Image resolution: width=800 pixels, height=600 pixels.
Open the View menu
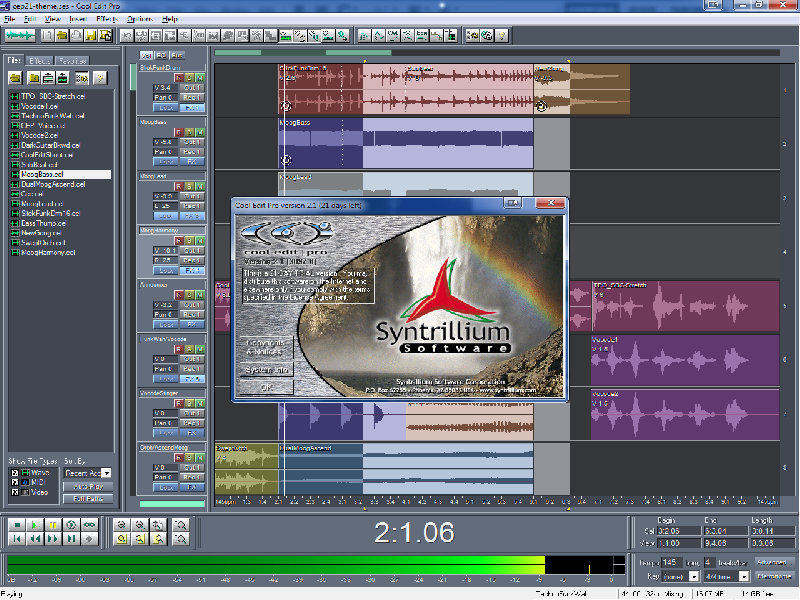pyautogui.click(x=53, y=19)
